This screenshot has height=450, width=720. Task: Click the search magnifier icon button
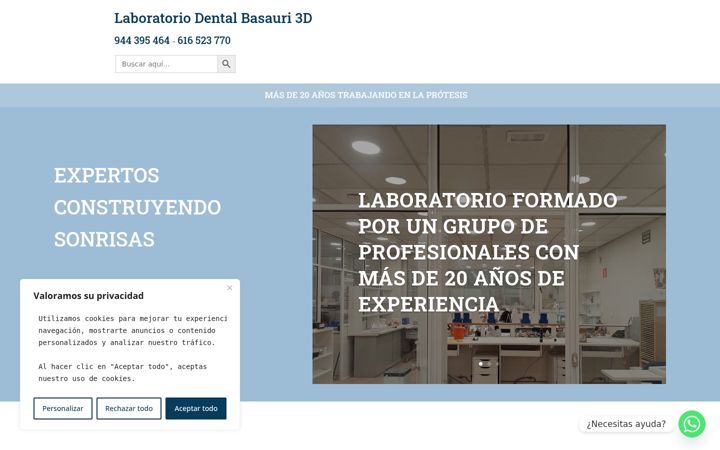coord(226,64)
